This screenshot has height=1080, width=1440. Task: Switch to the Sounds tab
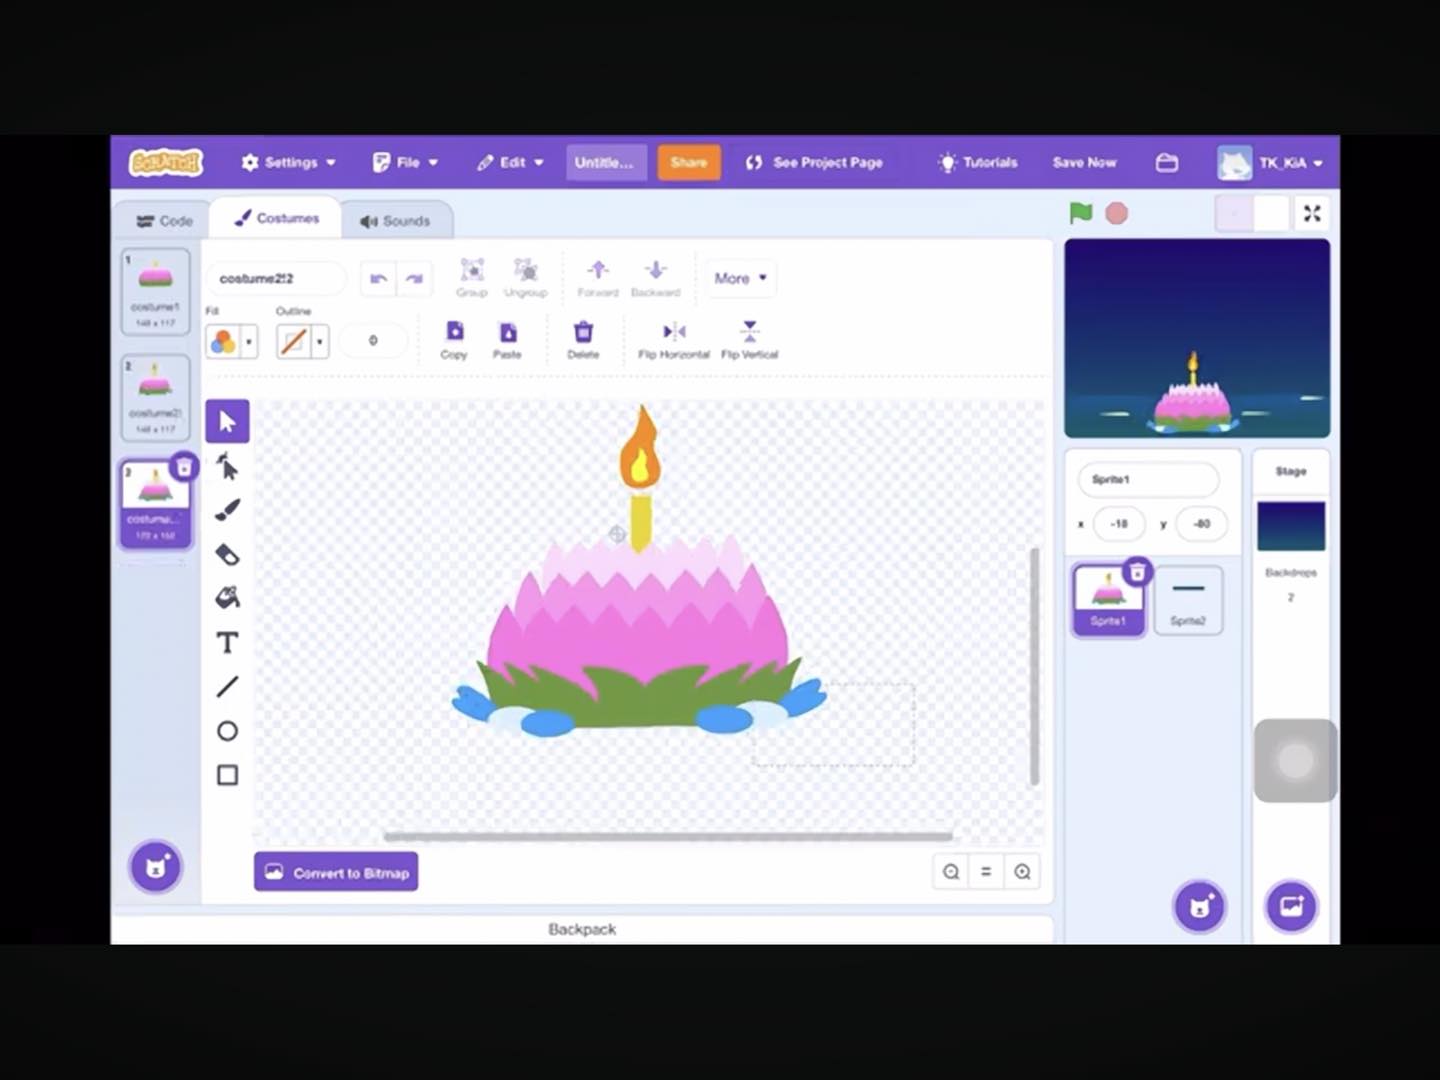coord(395,221)
